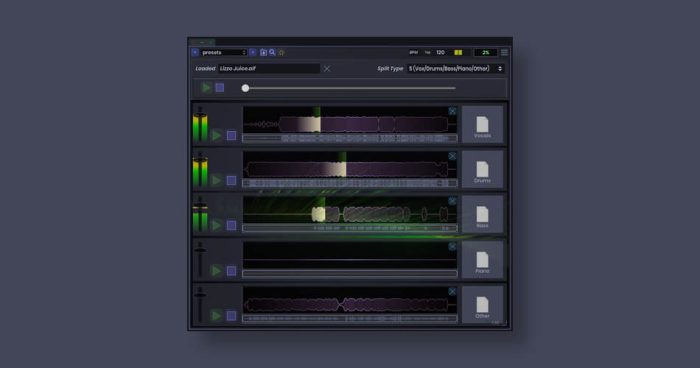Screen dimensions: 700x368
Task: Stop the Drums stem
Action: 231,180
